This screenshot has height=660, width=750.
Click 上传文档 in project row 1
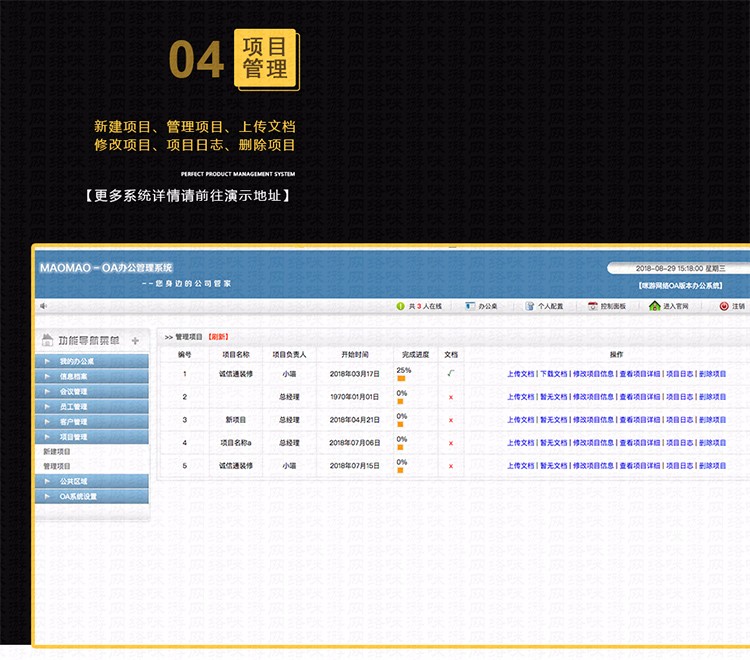pyautogui.click(x=520, y=374)
